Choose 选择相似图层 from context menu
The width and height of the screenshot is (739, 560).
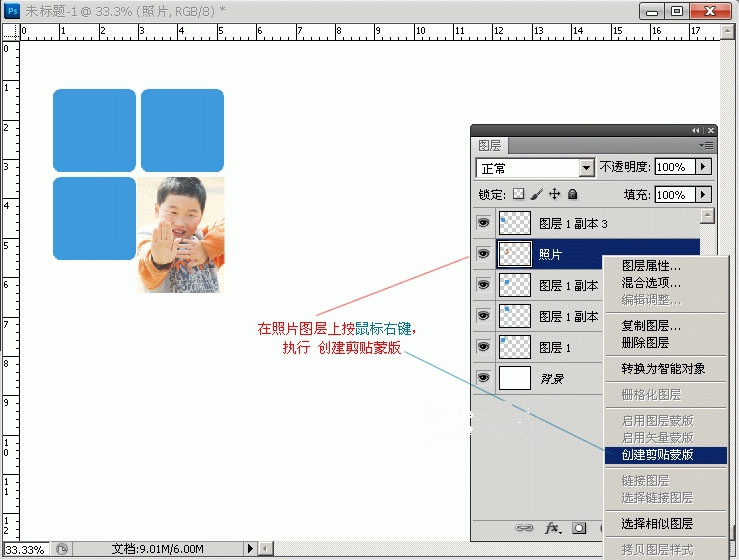point(657,524)
